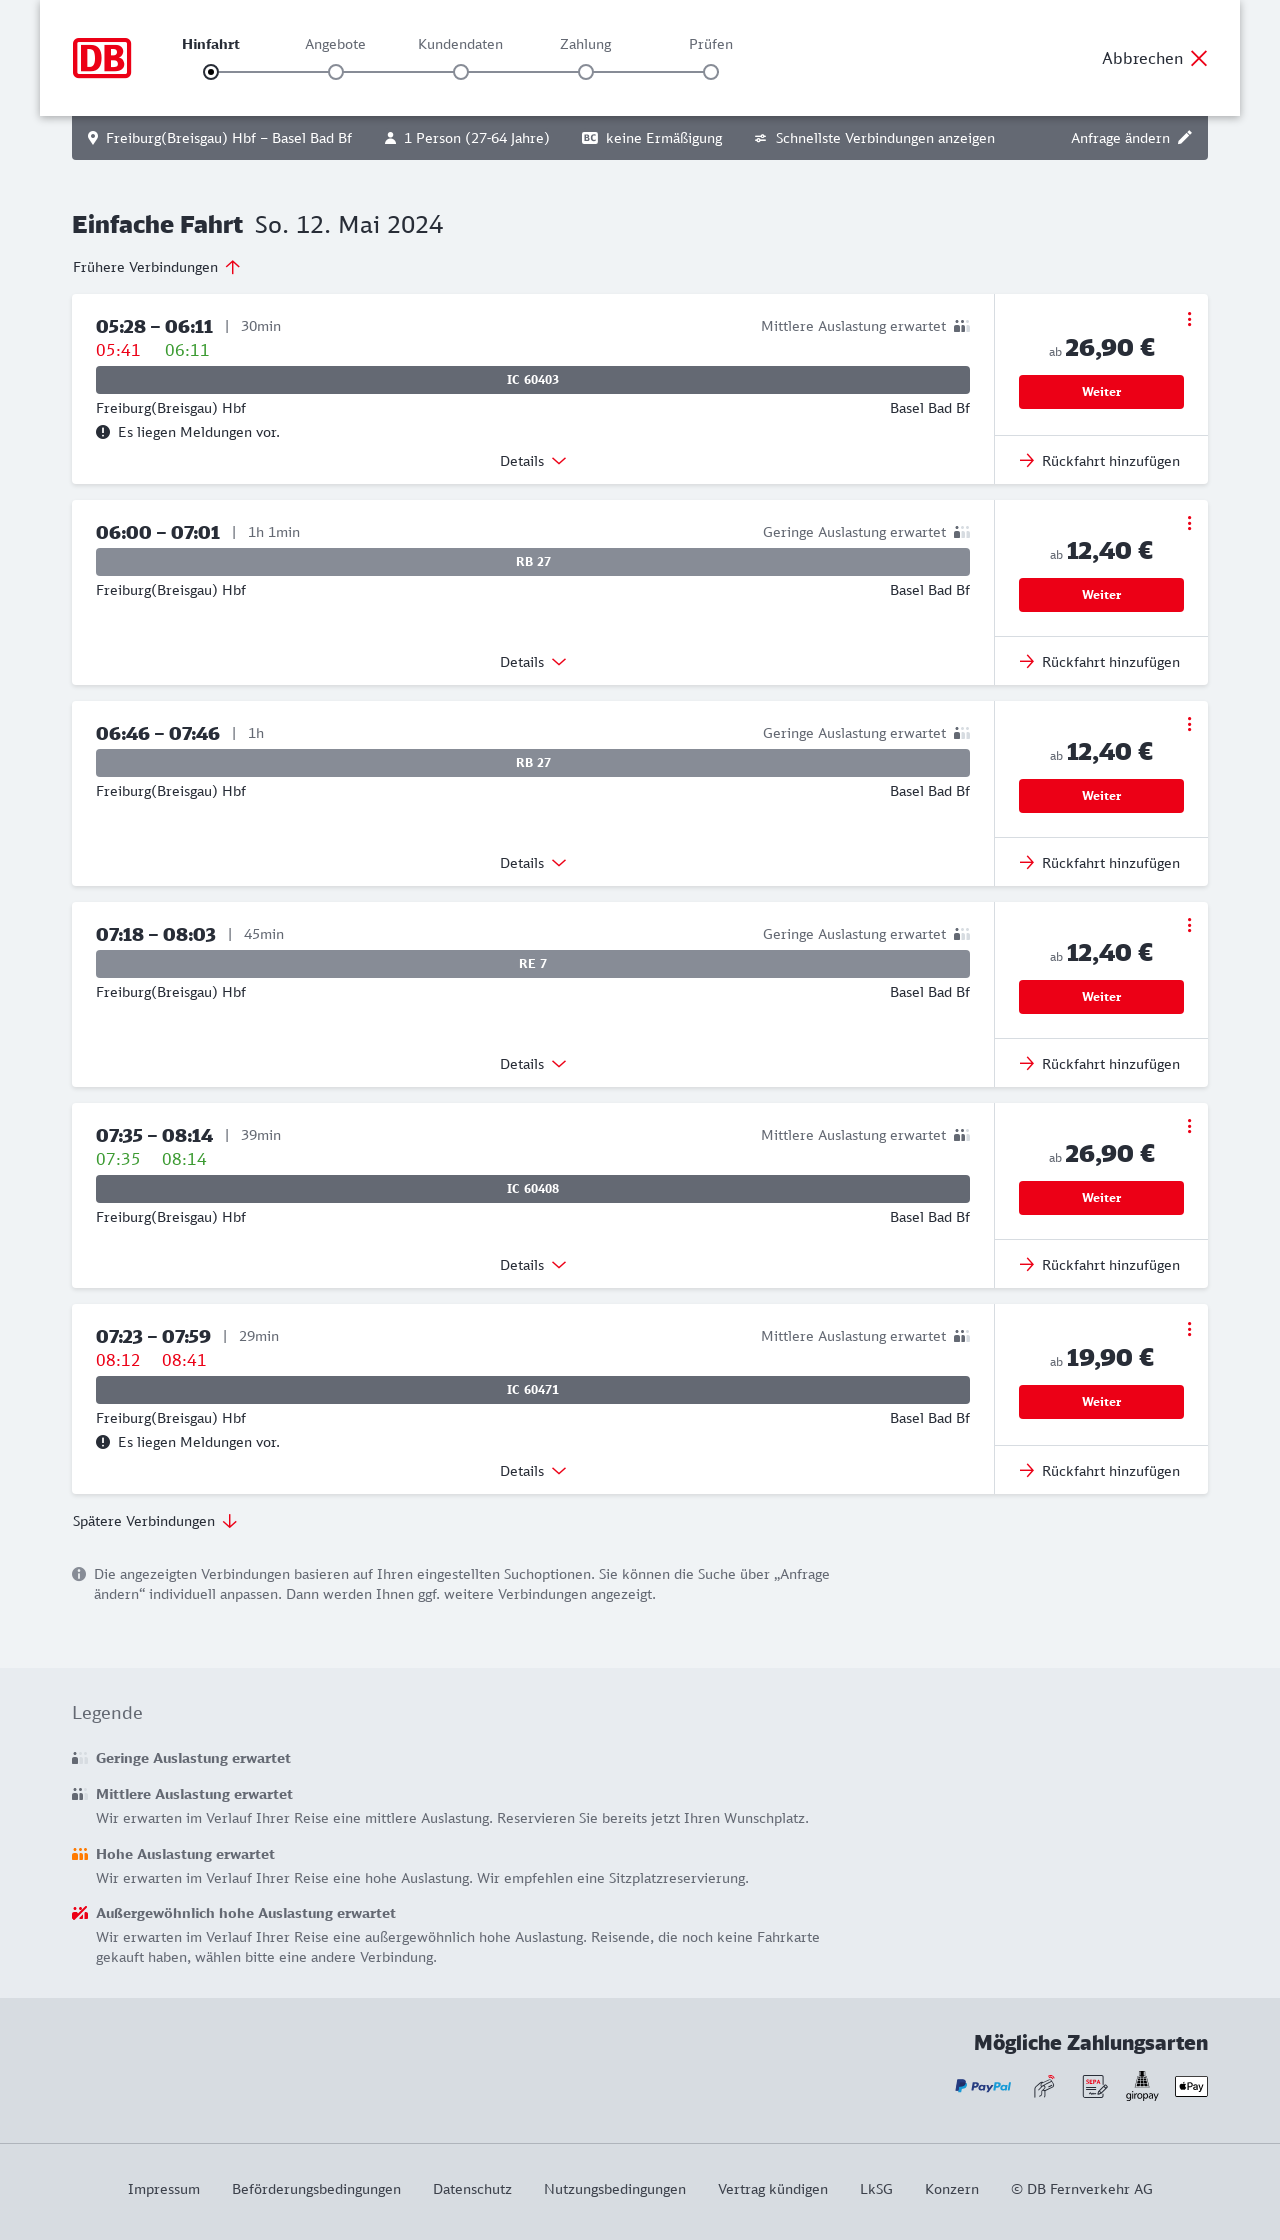This screenshot has width=1280, height=2240.
Task: Click the DB logo
Action: [102, 58]
